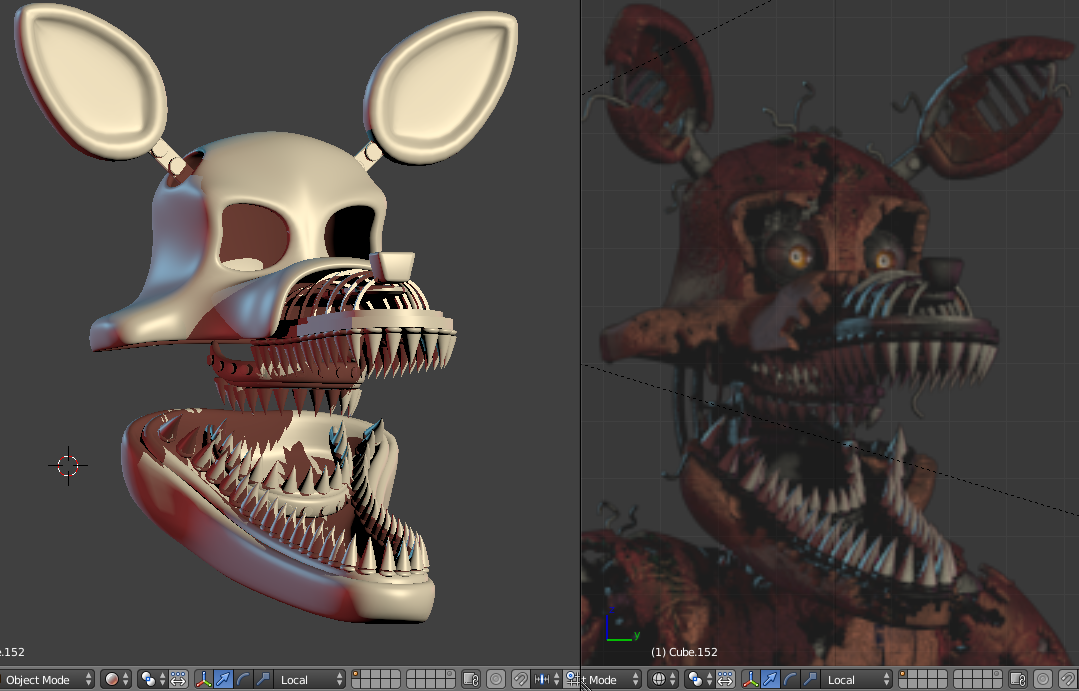Toggle the 3D manipulator in left viewport header

pos(204,679)
